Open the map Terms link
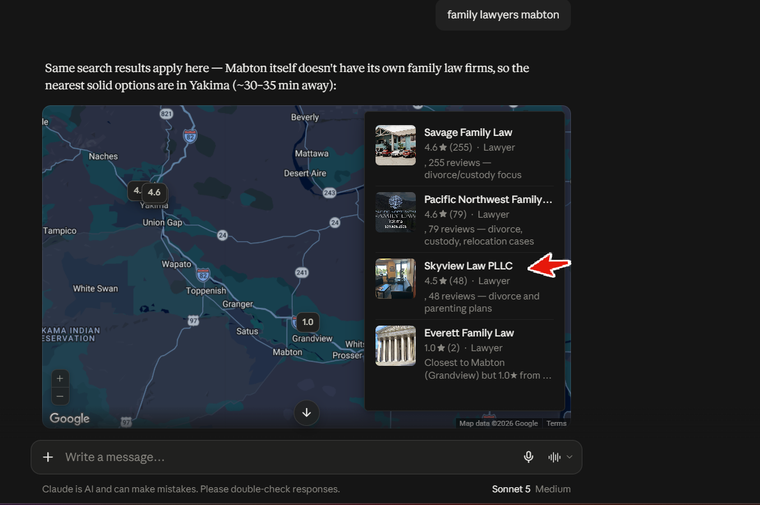The height and width of the screenshot is (505, 760). [x=556, y=423]
